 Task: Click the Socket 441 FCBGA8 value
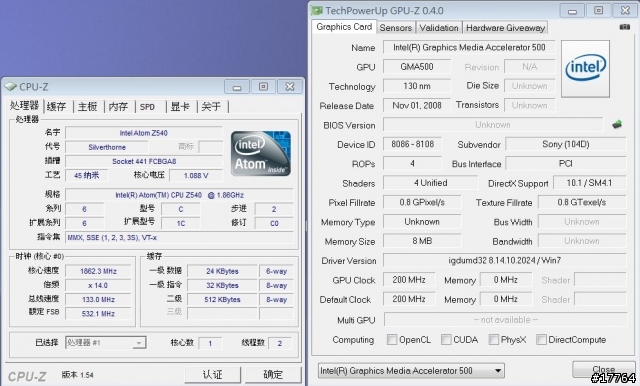144,161
